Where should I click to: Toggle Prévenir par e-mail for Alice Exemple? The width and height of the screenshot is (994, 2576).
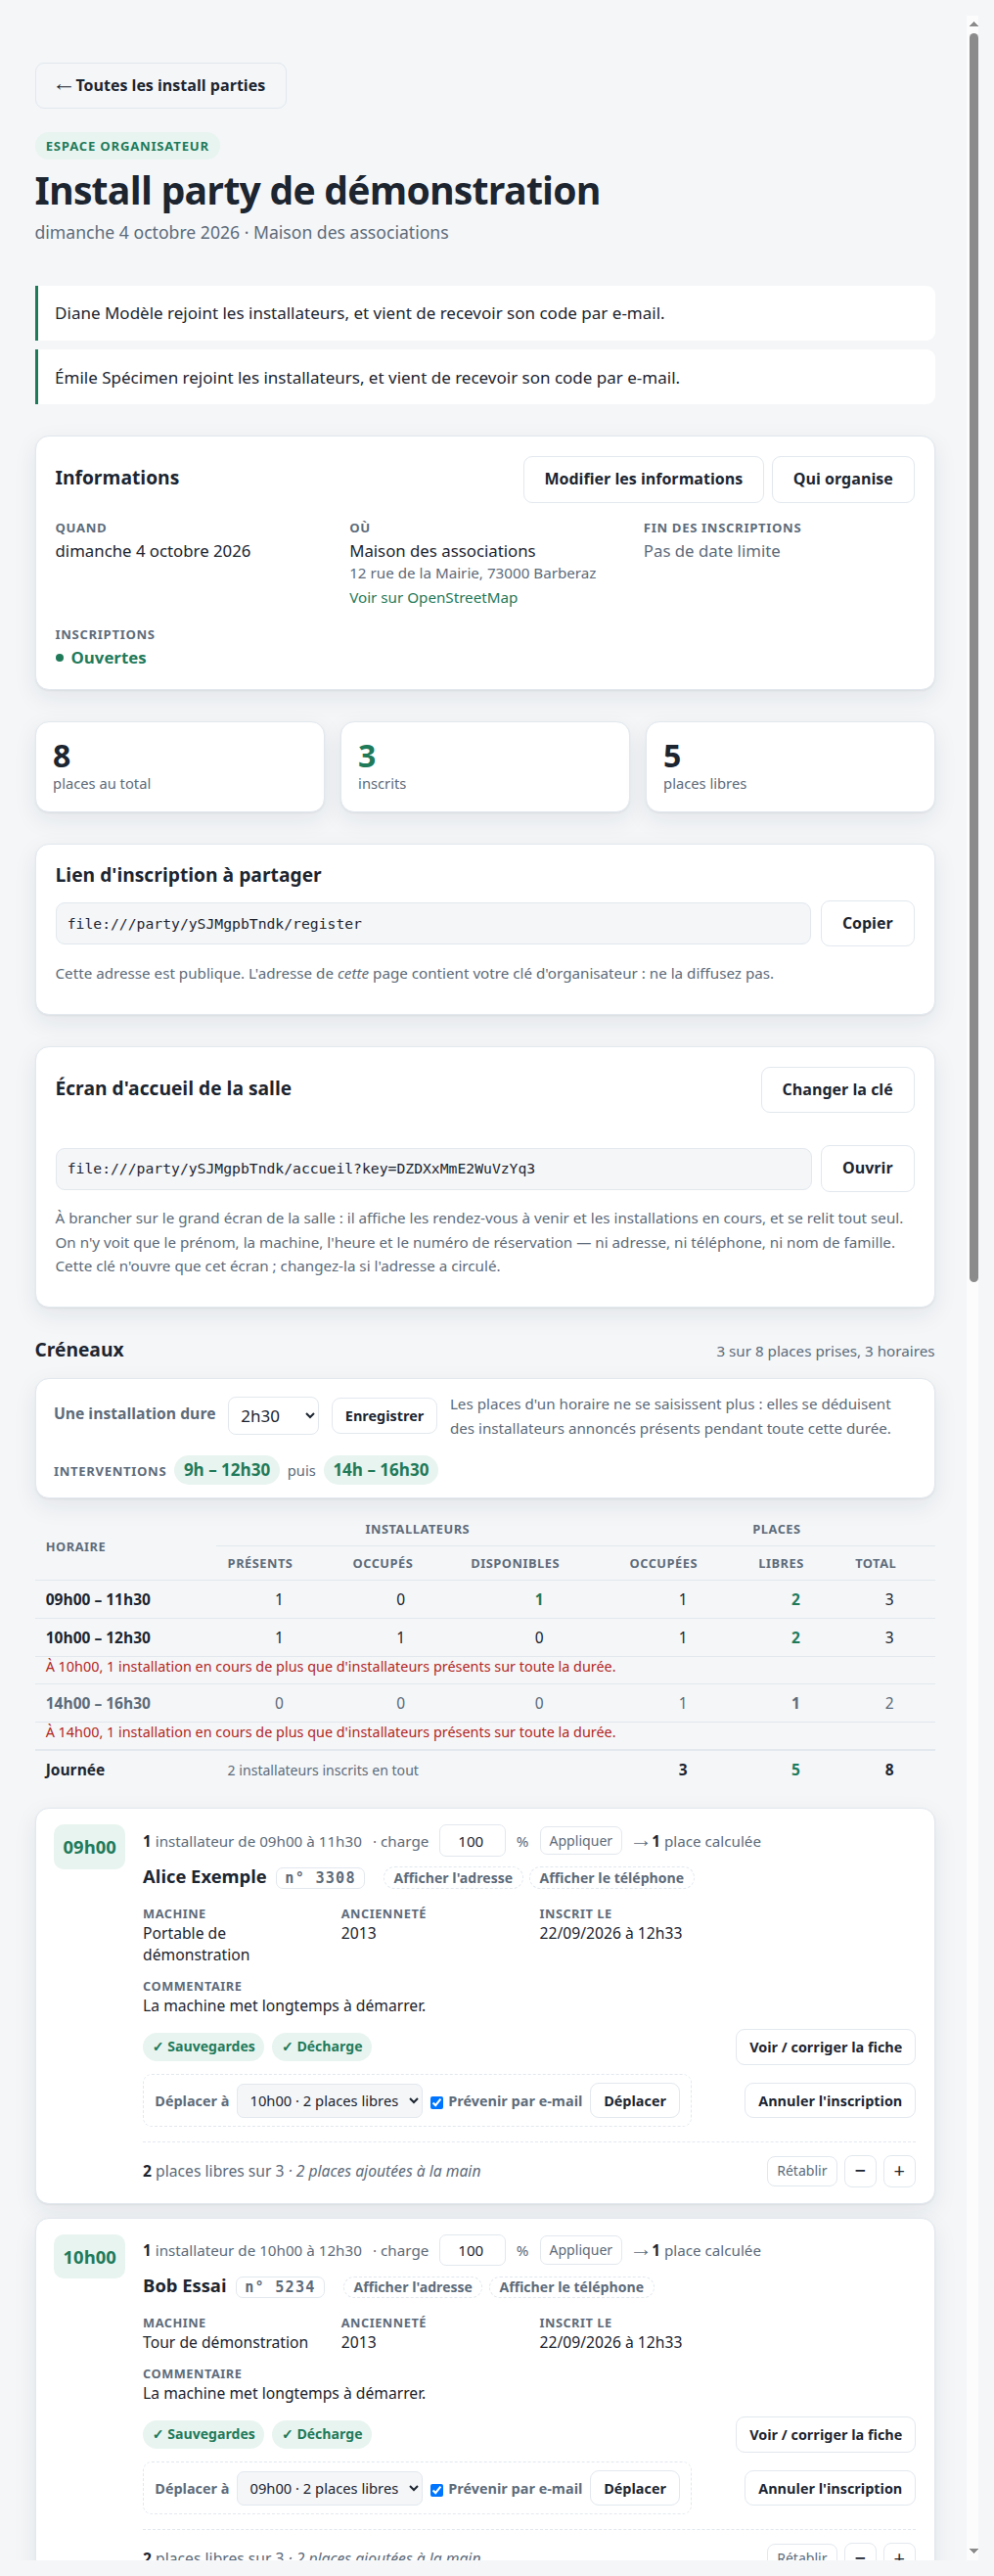point(437,2102)
